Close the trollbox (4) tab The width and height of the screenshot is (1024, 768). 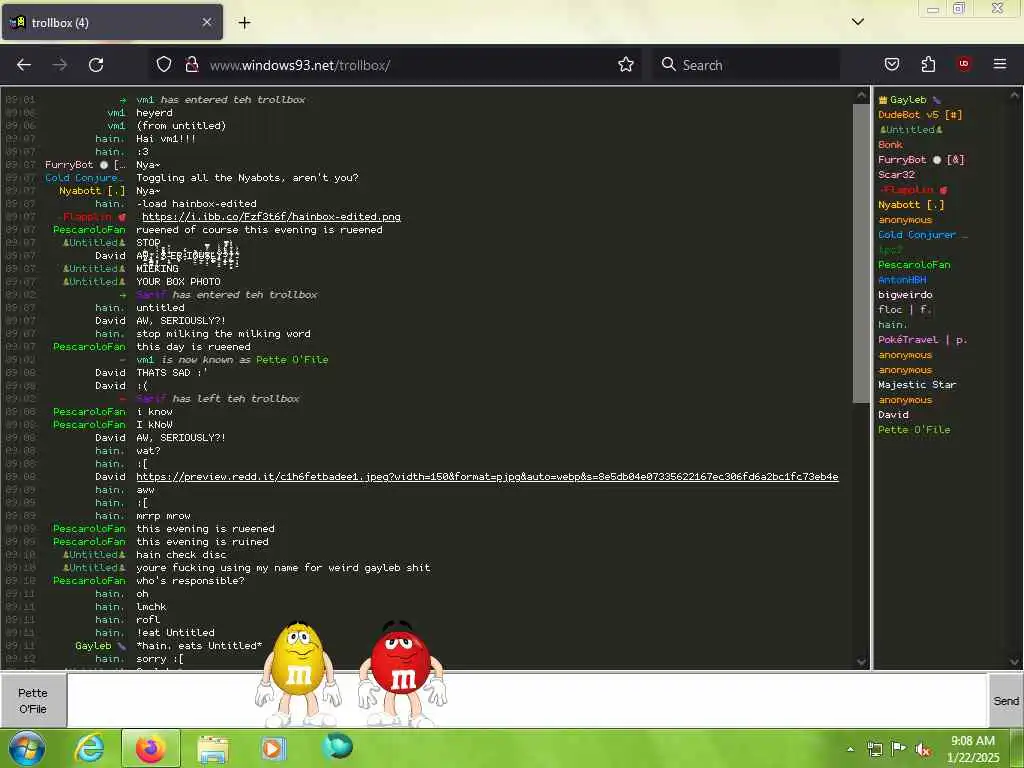click(x=206, y=22)
